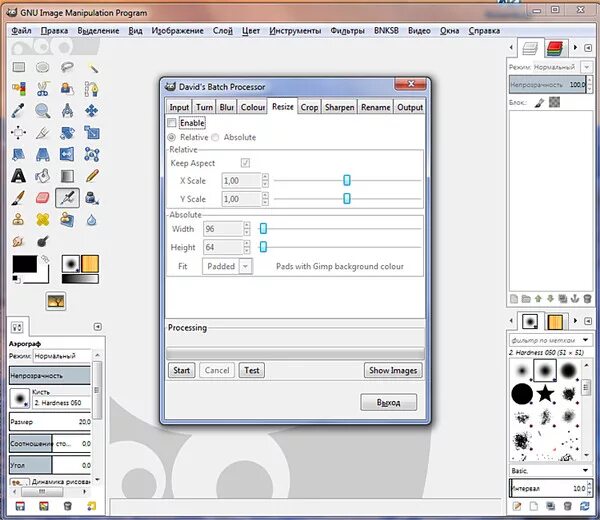Open the Фильтры menu
The height and width of the screenshot is (520, 600).
click(347, 31)
